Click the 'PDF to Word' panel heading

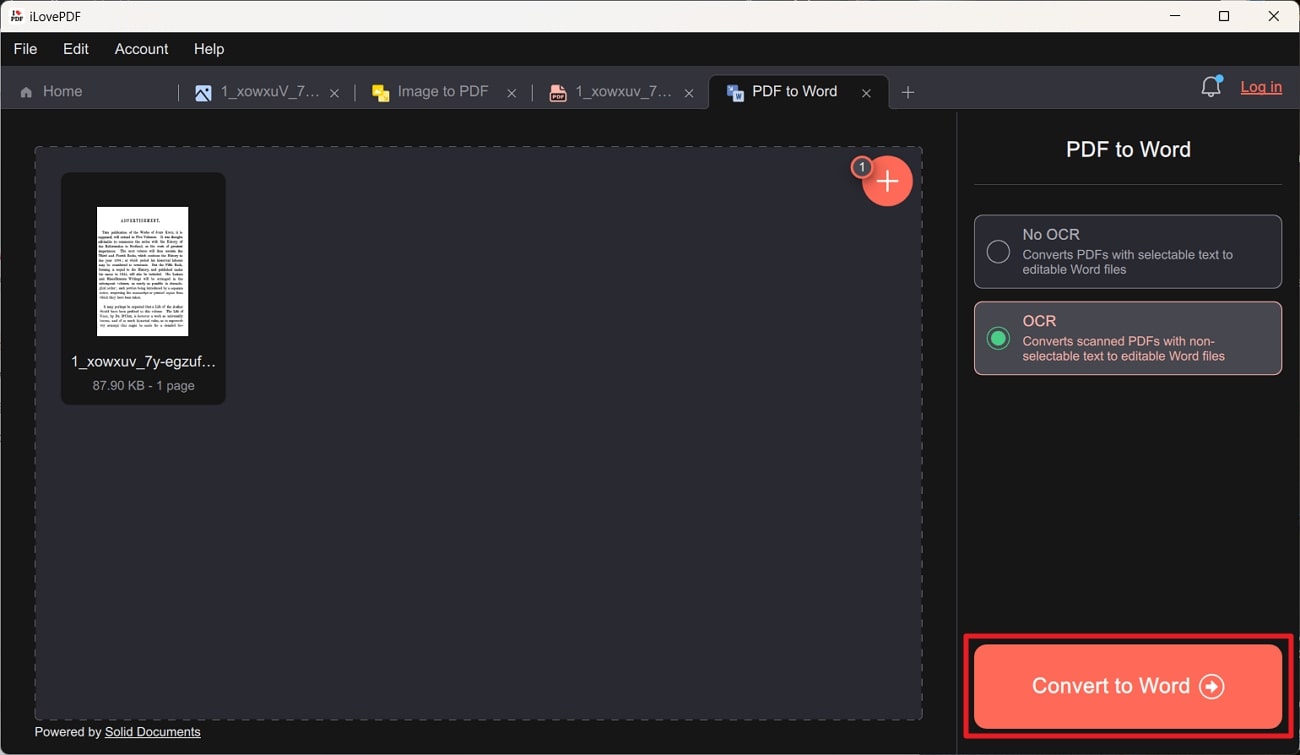point(1128,149)
